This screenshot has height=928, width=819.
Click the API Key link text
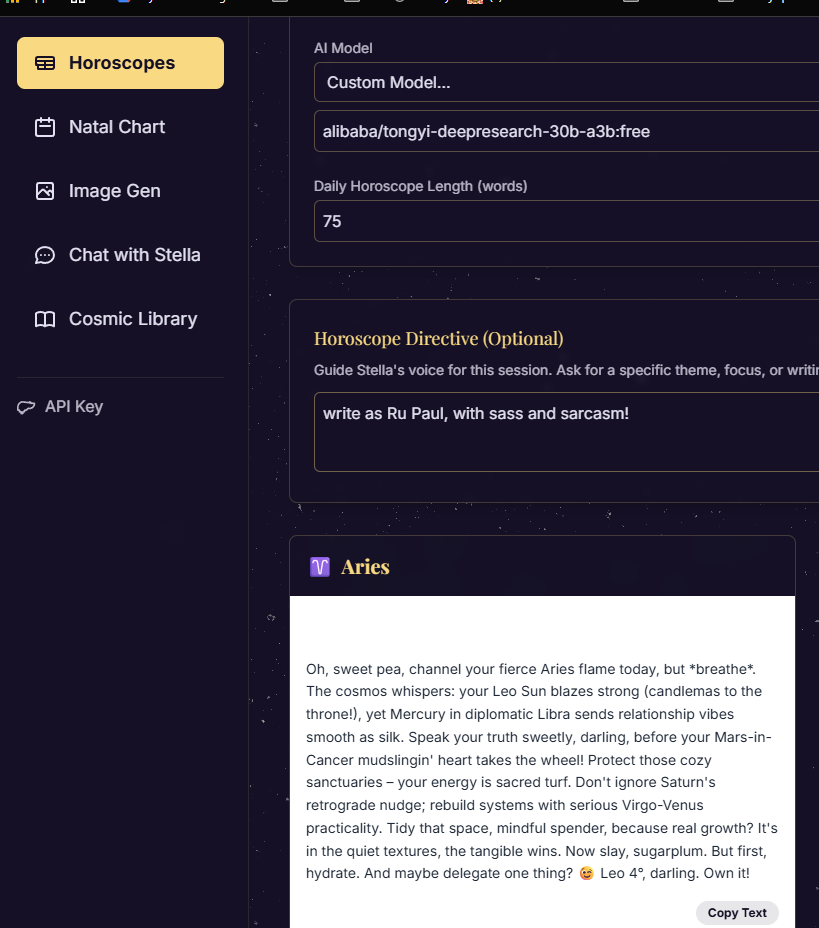click(x=74, y=407)
